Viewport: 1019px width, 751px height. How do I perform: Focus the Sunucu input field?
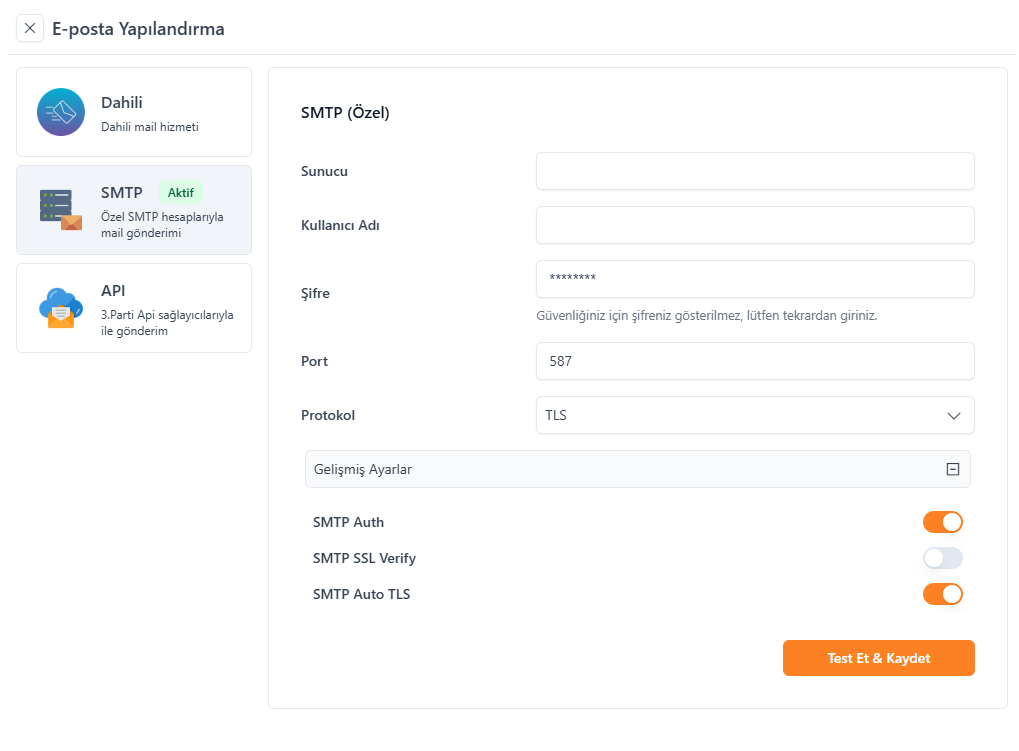pos(755,171)
